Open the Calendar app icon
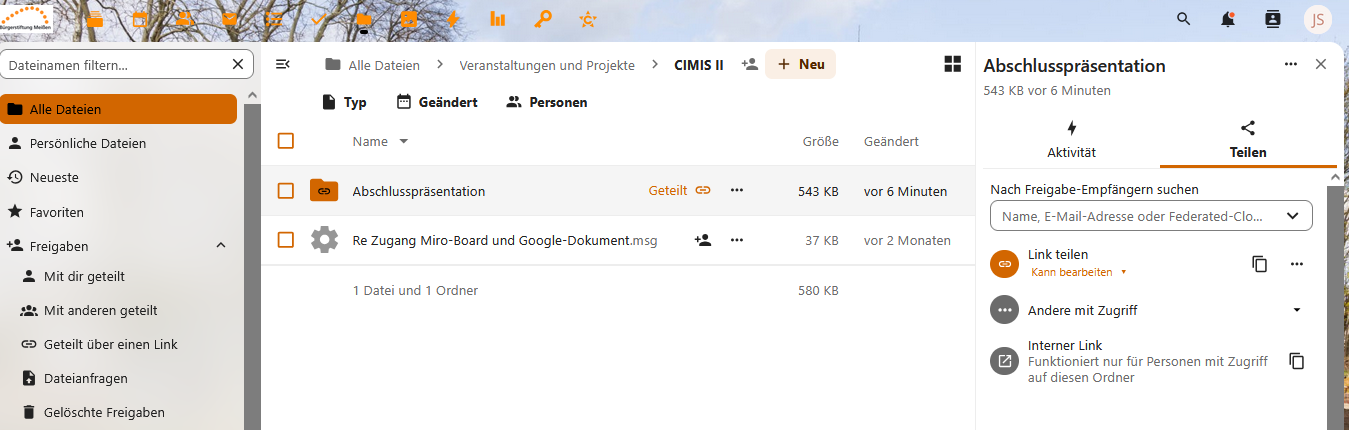The width and height of the screenshot is (1349, 430). [x=140, y=19]
